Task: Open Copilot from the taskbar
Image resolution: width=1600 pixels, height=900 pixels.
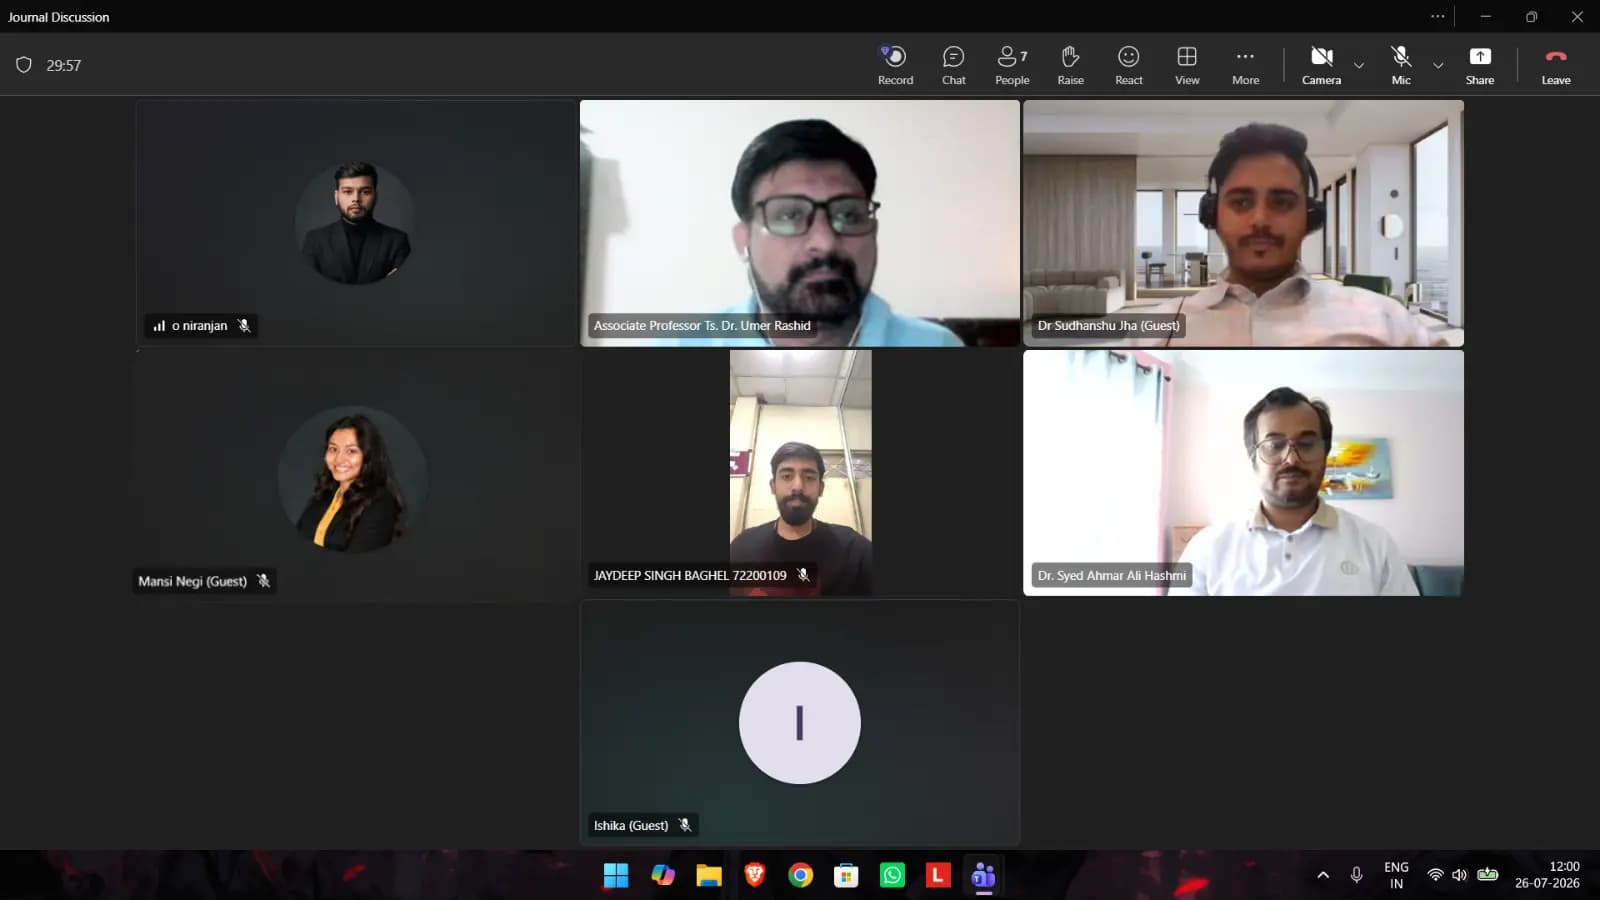Action: 663,876
